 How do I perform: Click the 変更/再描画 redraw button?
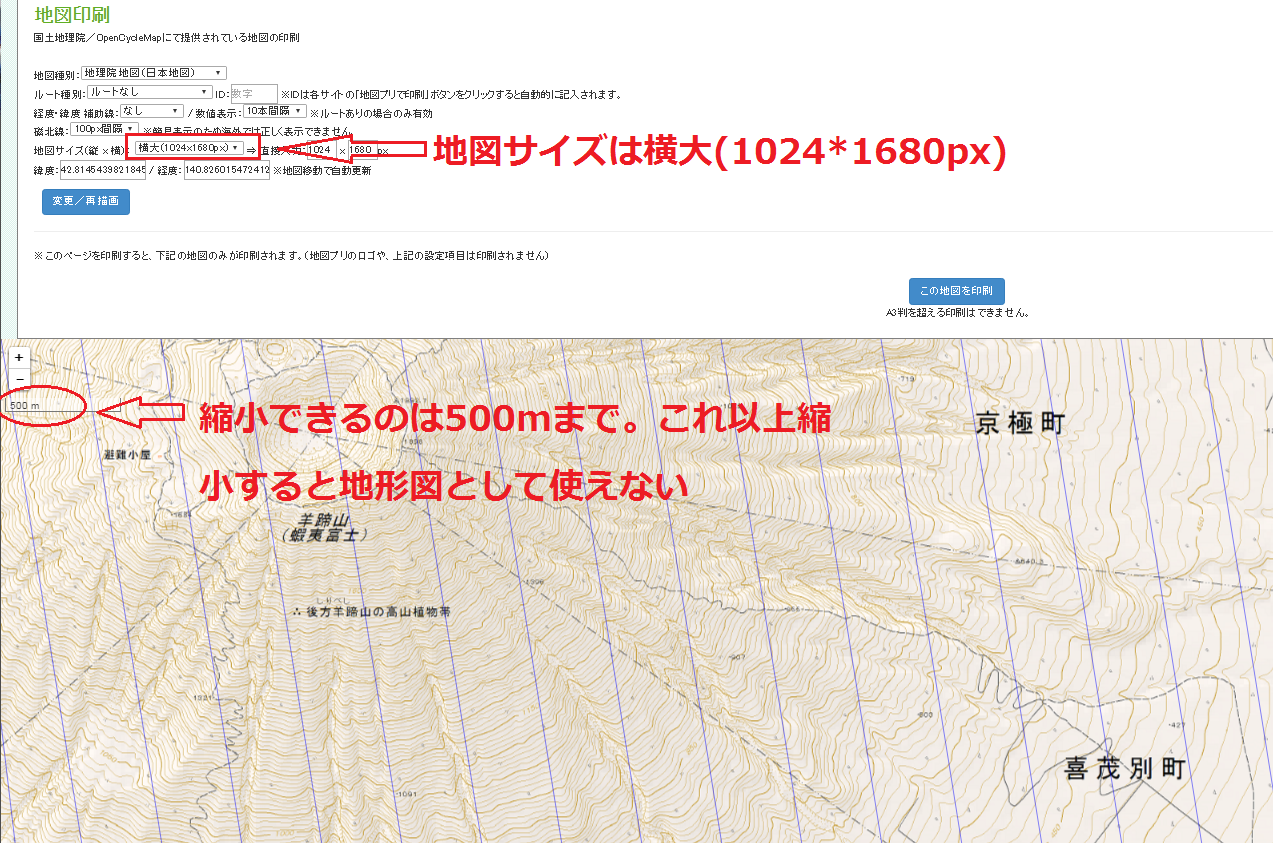click(85, 202)
